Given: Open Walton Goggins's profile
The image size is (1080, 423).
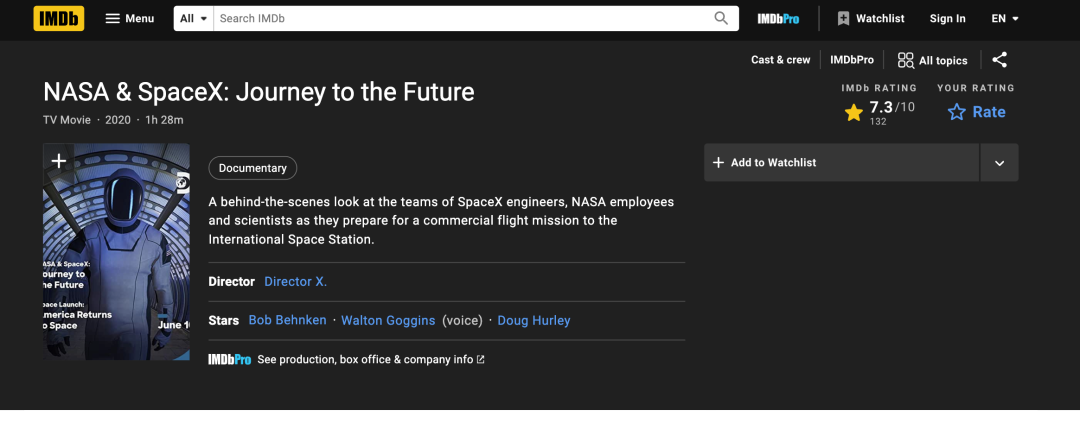Looking at the screenshot, I should pyautogui.click(x=388, y=320).
